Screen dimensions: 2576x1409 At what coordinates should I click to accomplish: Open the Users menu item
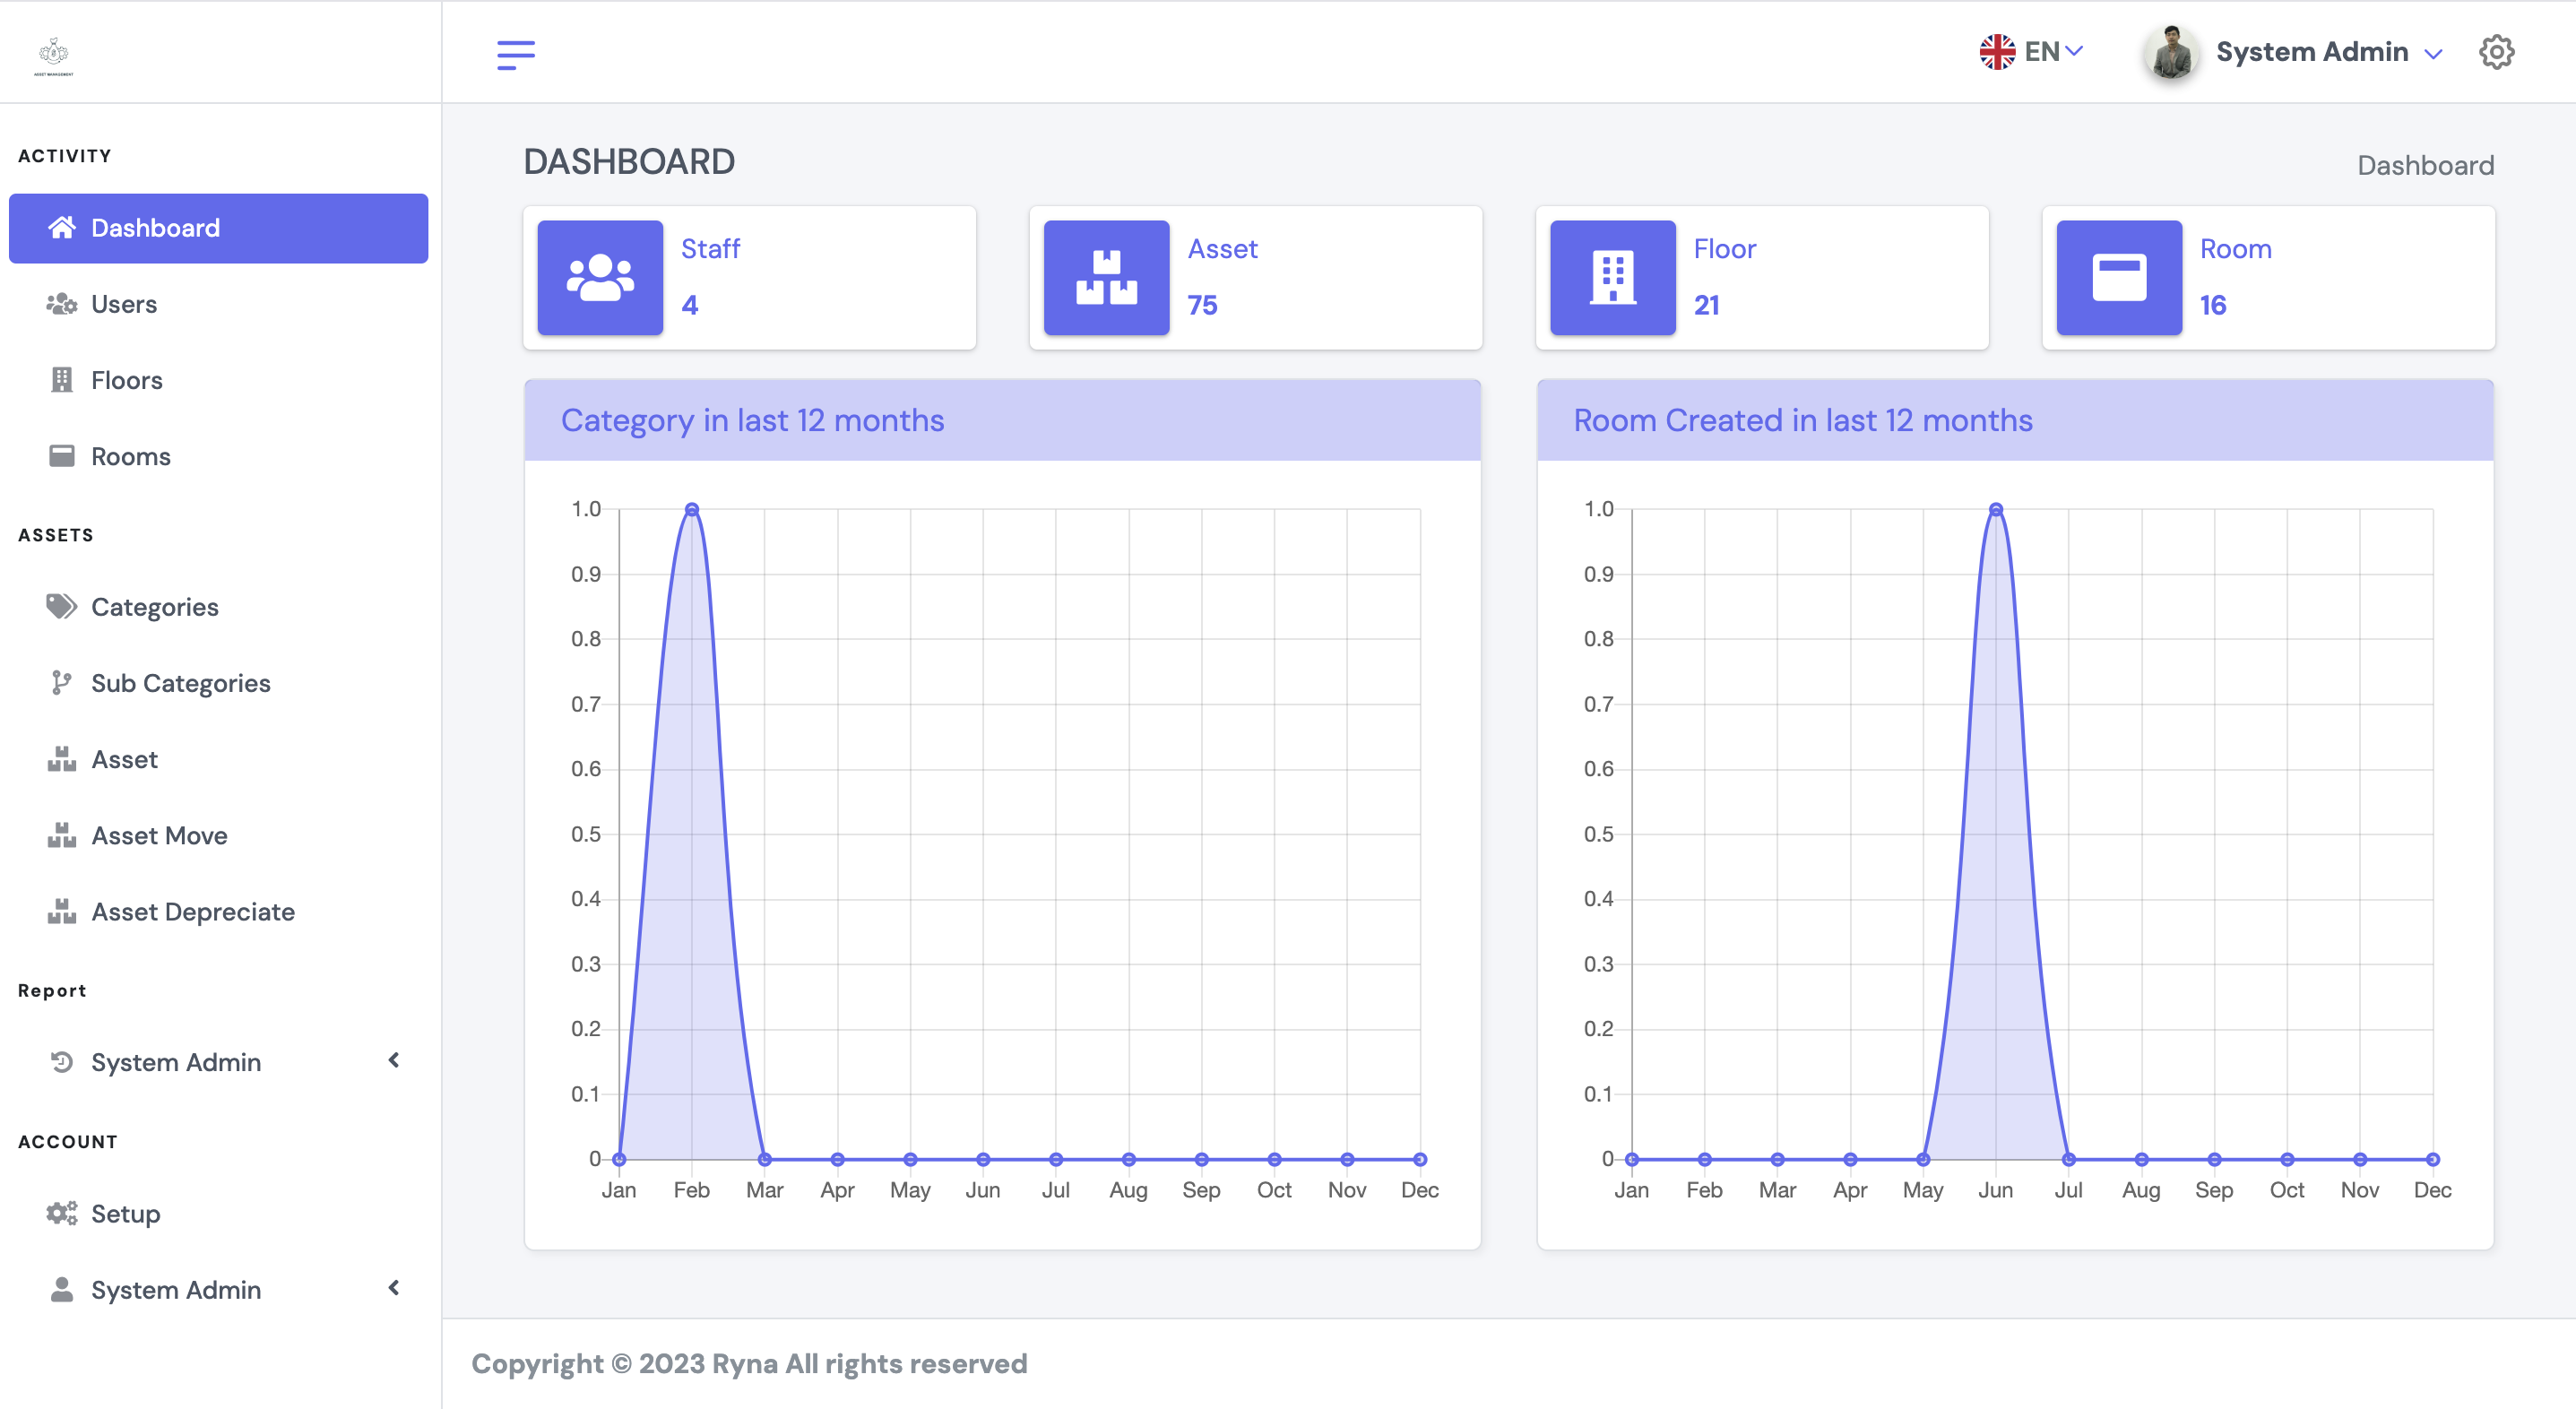(x=123, y=304)
